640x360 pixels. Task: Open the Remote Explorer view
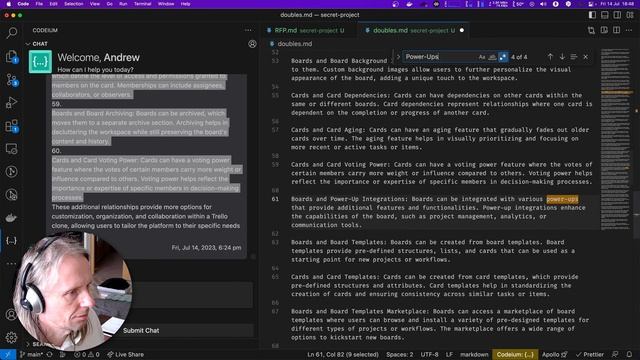pyautogui.click(x=11, y=149)
